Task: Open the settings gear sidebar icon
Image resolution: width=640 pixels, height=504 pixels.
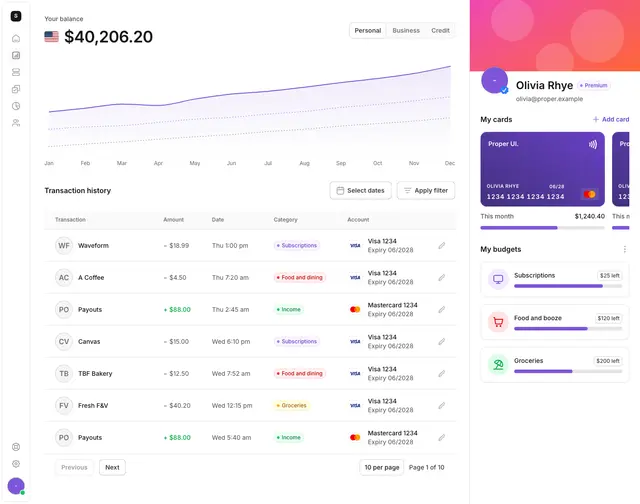Action: pos(16,464)
